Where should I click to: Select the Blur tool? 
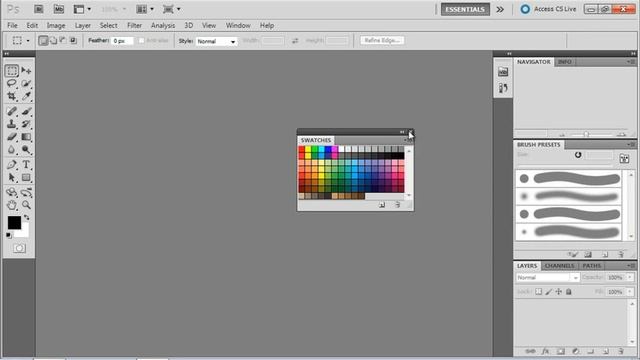[11, 150]
